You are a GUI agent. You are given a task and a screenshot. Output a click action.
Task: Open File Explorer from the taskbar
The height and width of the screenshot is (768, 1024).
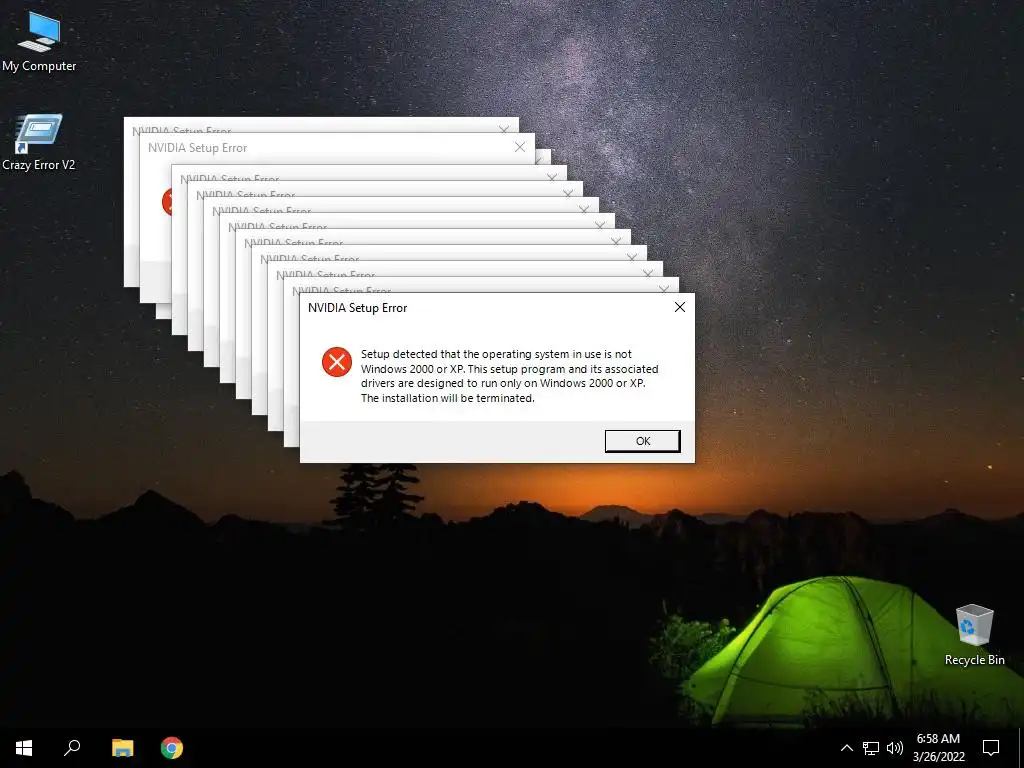pos(122,748)
